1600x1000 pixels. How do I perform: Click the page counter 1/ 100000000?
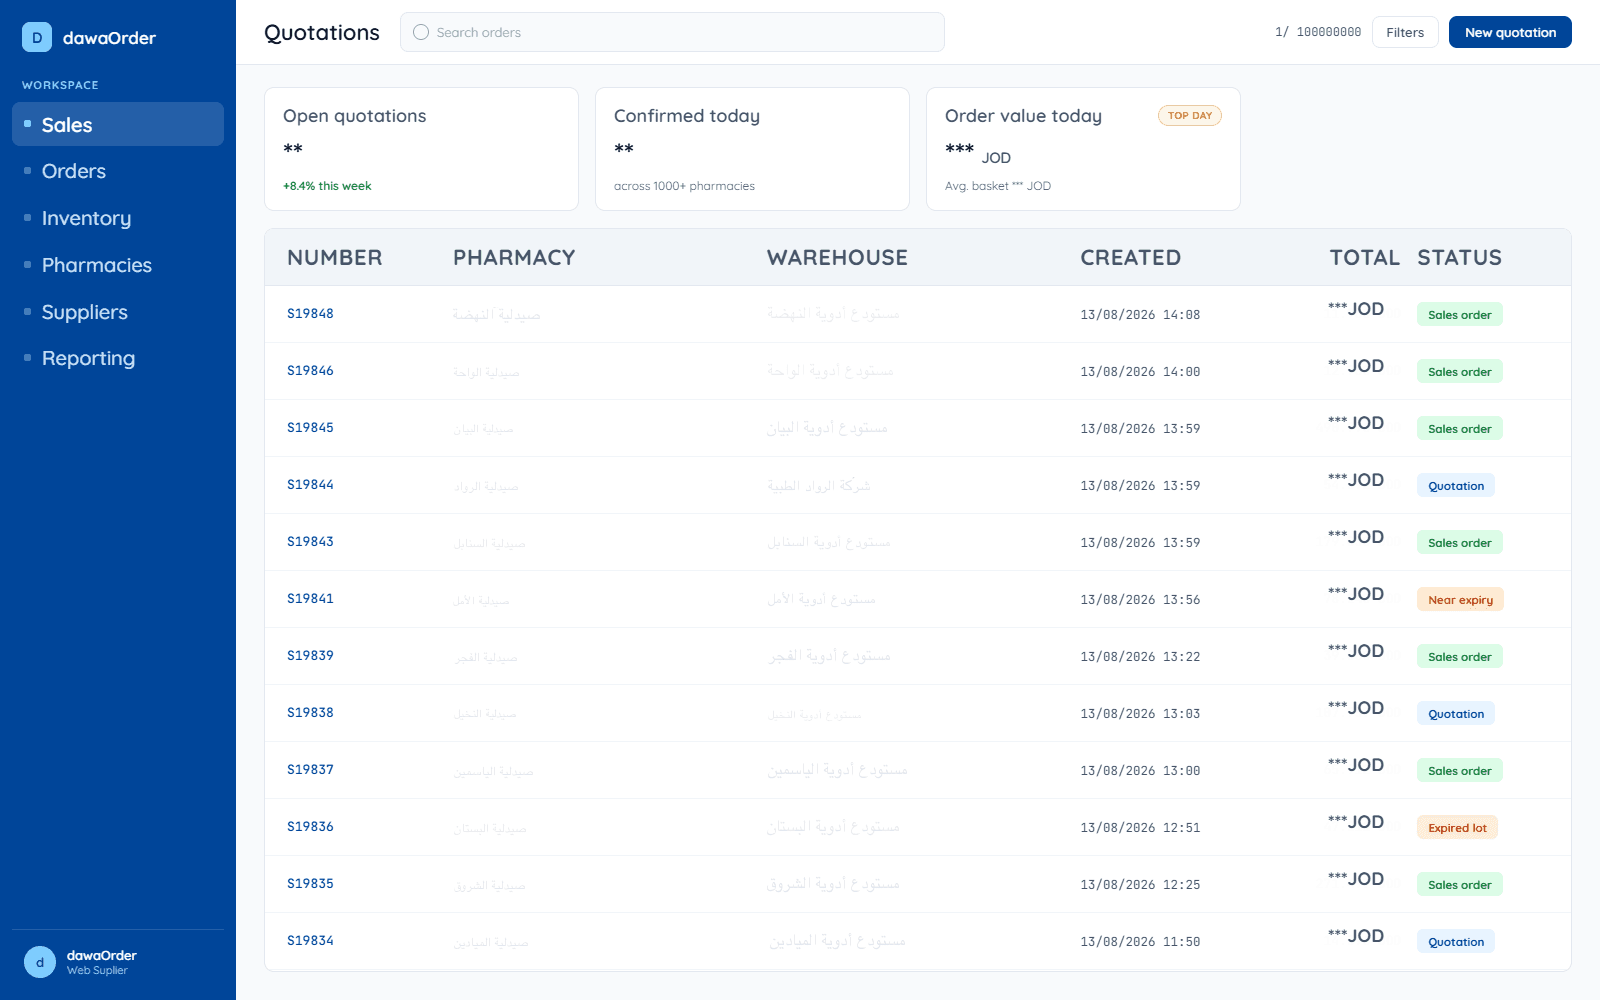pyautogui.click(x=1318, y=32)
